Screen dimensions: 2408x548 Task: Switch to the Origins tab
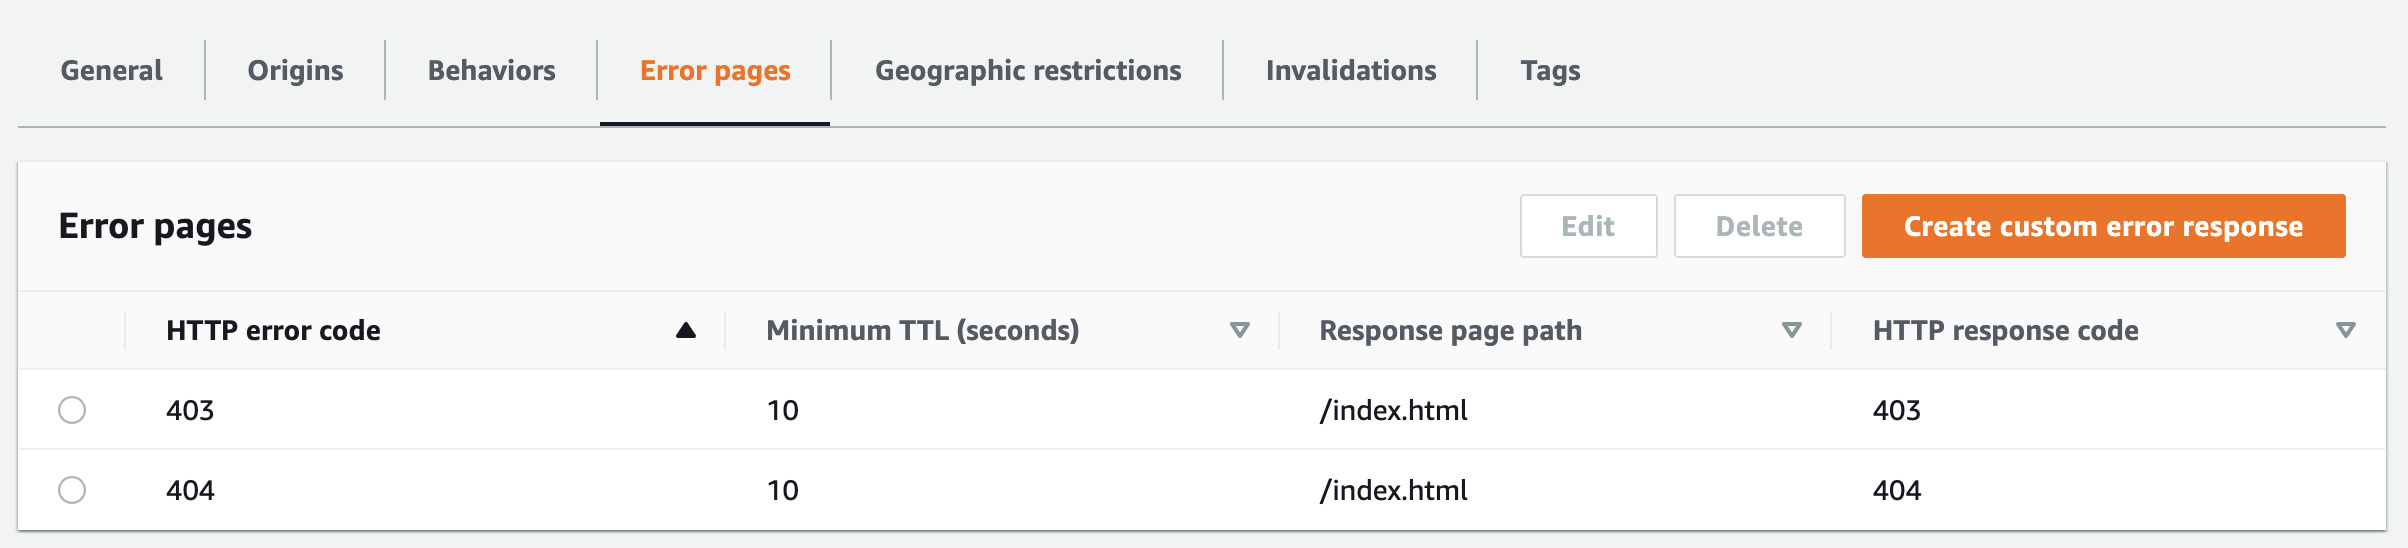pos(295,71)
